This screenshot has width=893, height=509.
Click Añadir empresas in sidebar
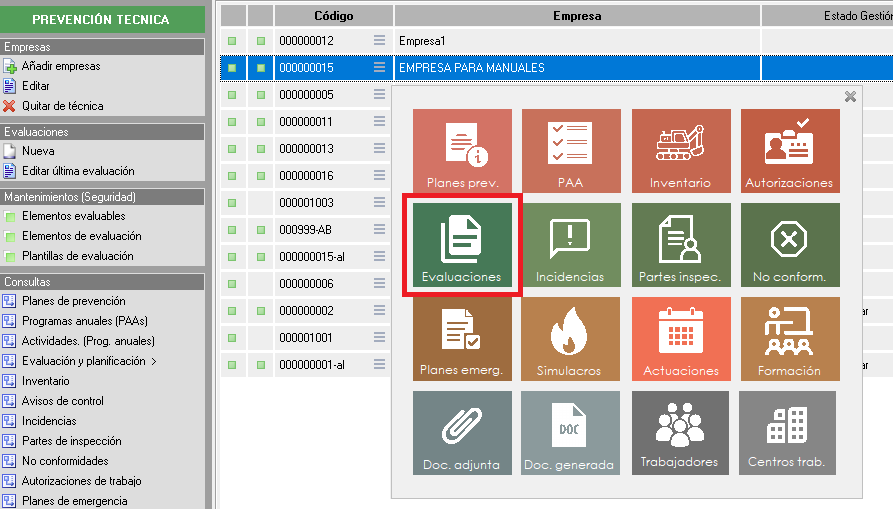pyautogui.click(x=61, y=66)
